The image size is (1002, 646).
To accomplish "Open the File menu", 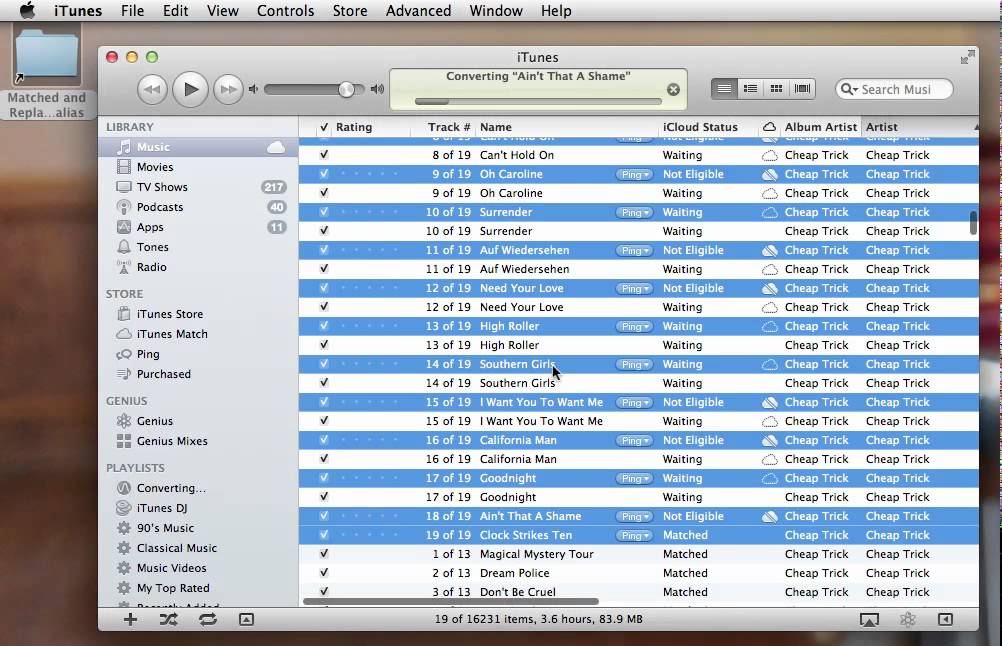I will (x=132, y=11).
